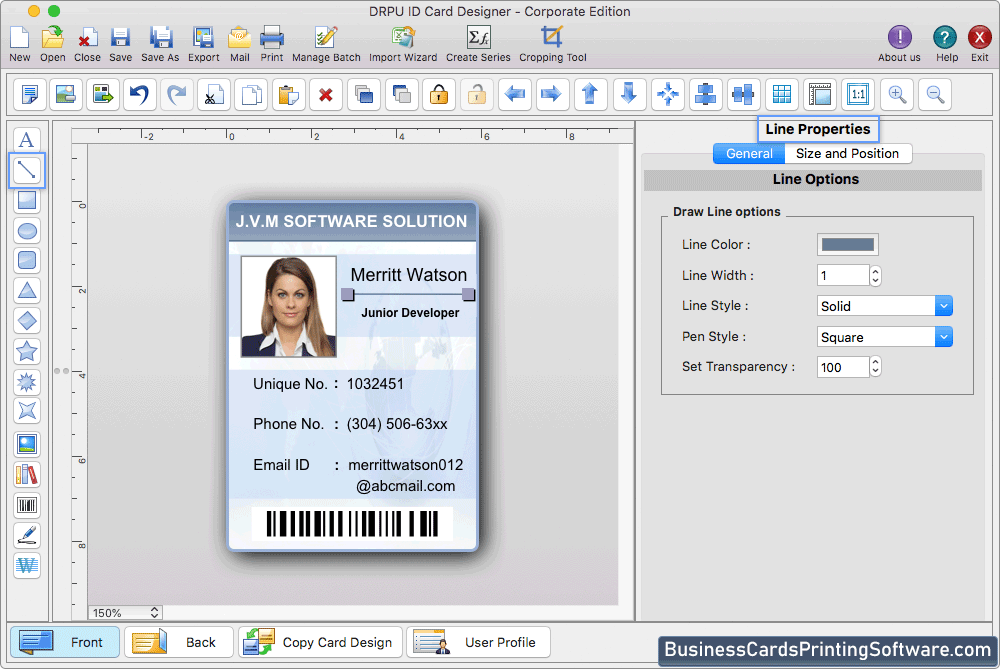
Task: Select the Merritt Watson name text
Action: (x=409, y=275)
